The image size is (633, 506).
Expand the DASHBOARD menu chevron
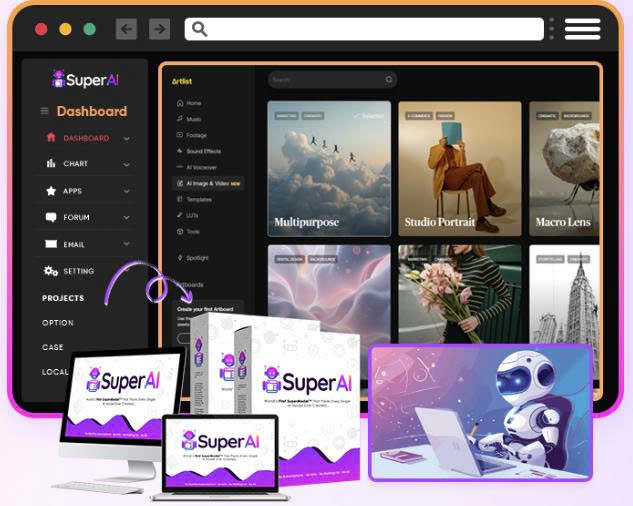click(126, 138)
